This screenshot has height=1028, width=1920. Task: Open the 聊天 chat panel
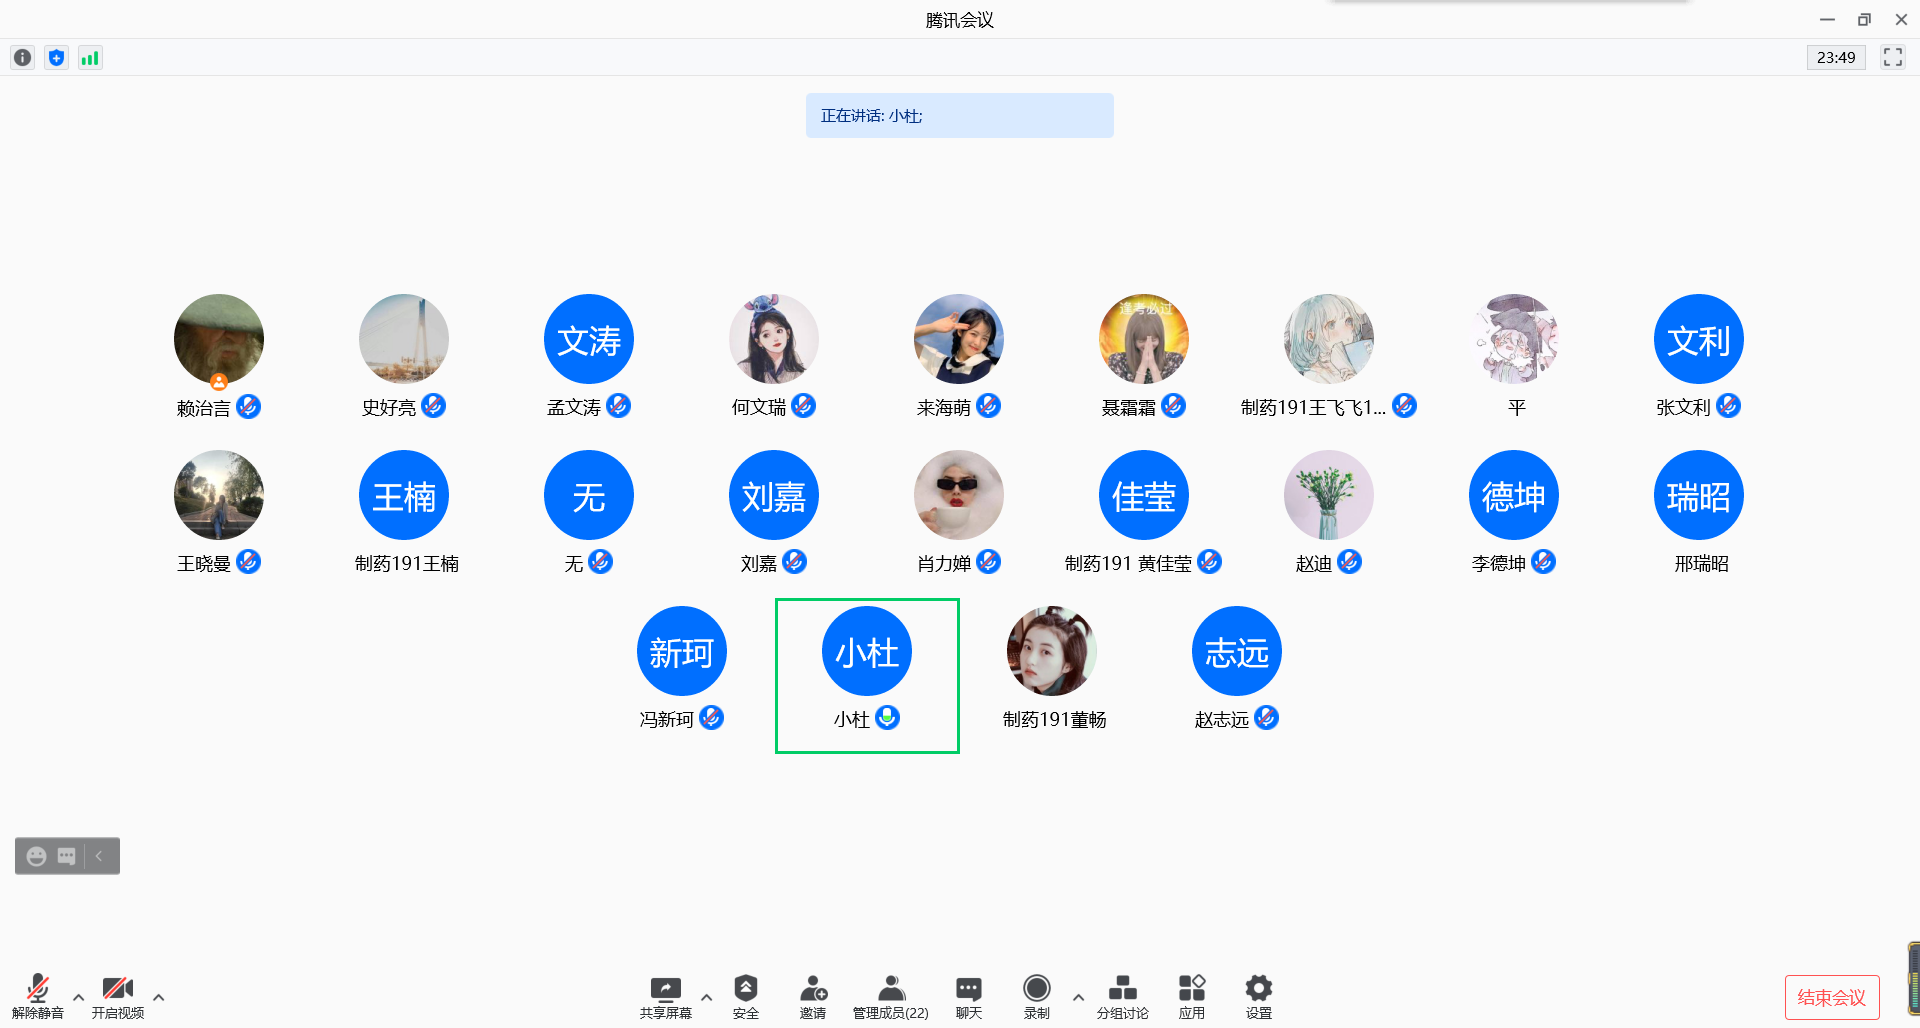[x=968, y=996]
